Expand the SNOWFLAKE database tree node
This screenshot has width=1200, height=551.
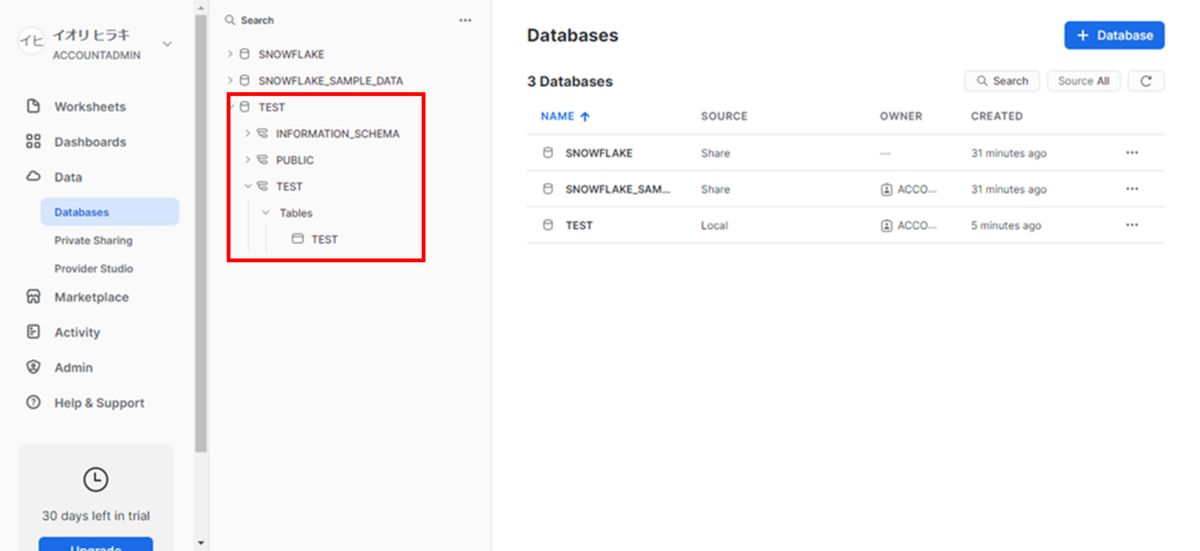(x=230, y=54)
